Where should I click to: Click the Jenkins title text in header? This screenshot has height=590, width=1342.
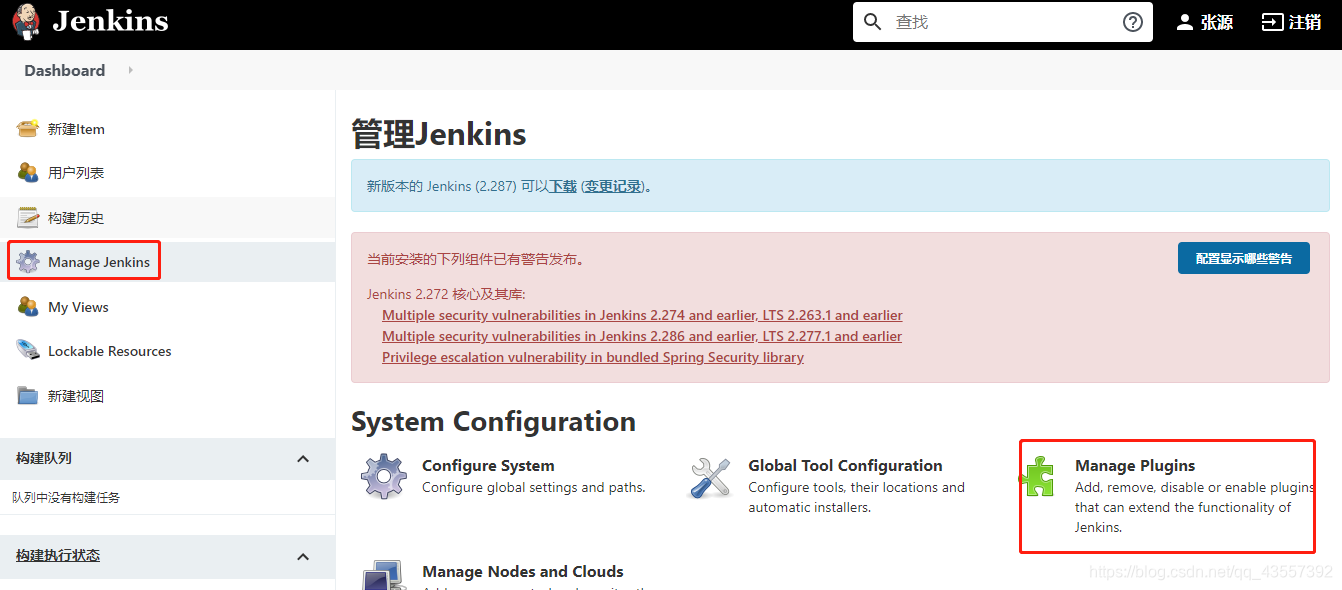click(x=110, y=21)
